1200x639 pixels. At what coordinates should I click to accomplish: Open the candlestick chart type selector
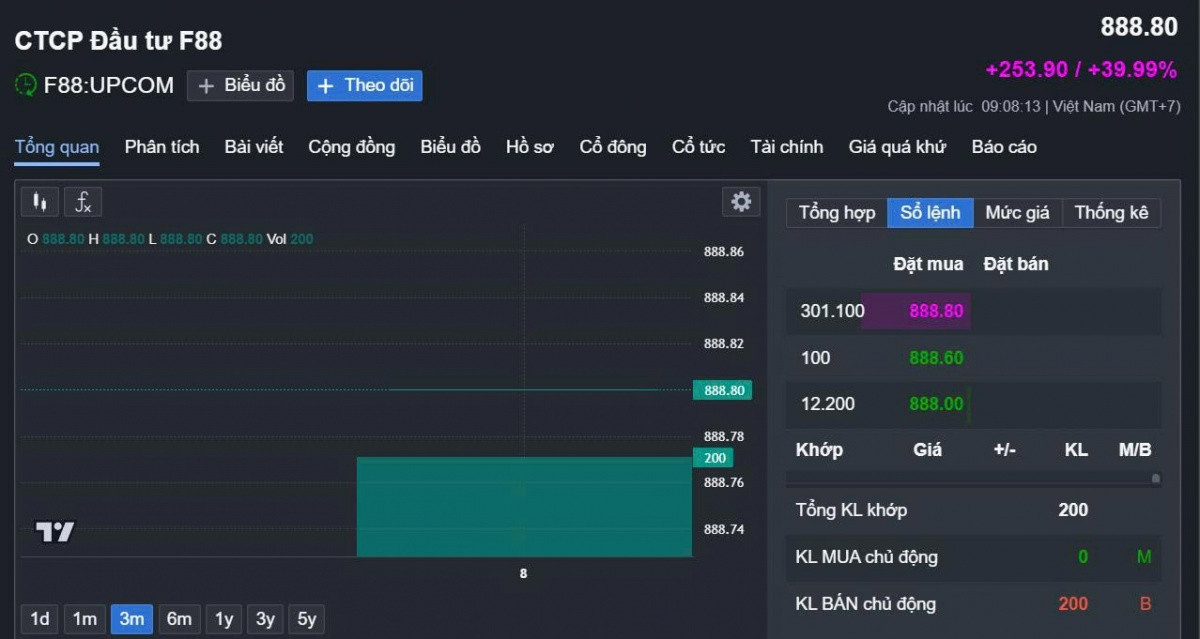pyautogui.click(x=40, y=202)
